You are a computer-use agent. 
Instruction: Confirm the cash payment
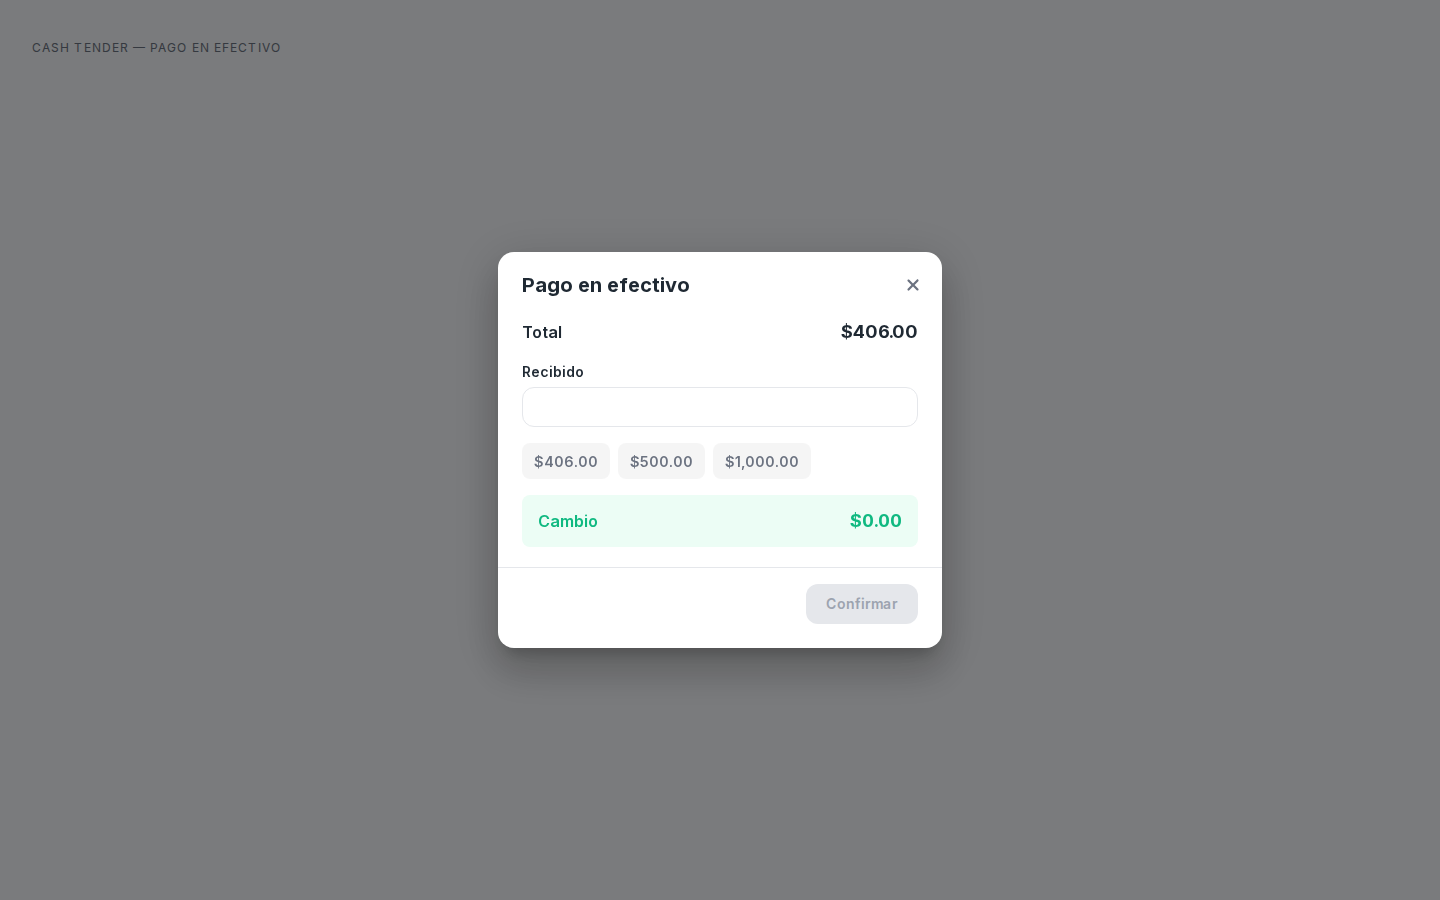pos(862,604)
